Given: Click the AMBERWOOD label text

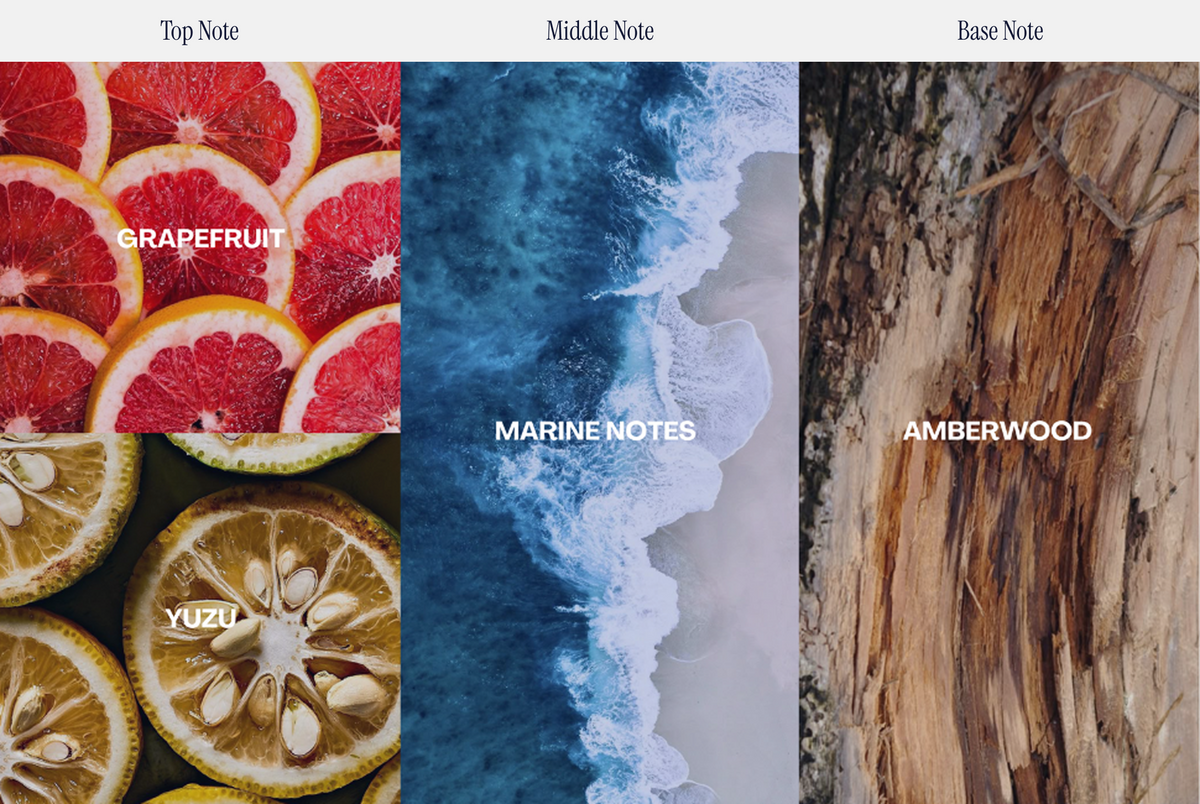Looking at the screenshot, I should coord(997,431).
